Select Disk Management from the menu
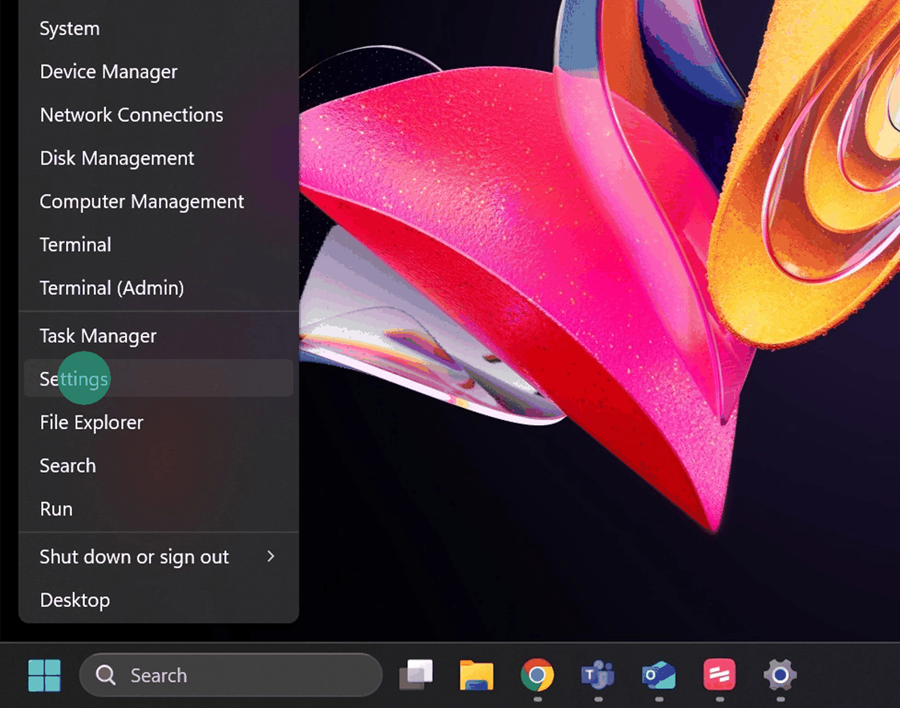Screen dimensions: 900x708 [117, 158]
